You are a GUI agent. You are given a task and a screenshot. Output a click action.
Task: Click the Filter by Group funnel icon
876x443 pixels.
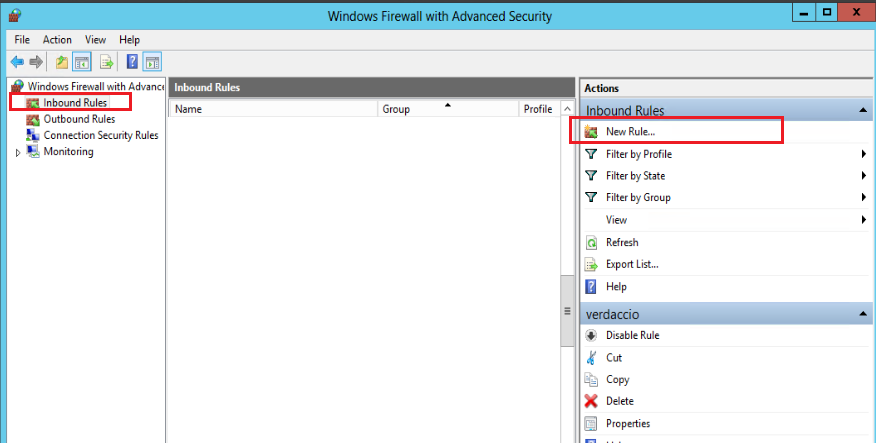(591, 197)
